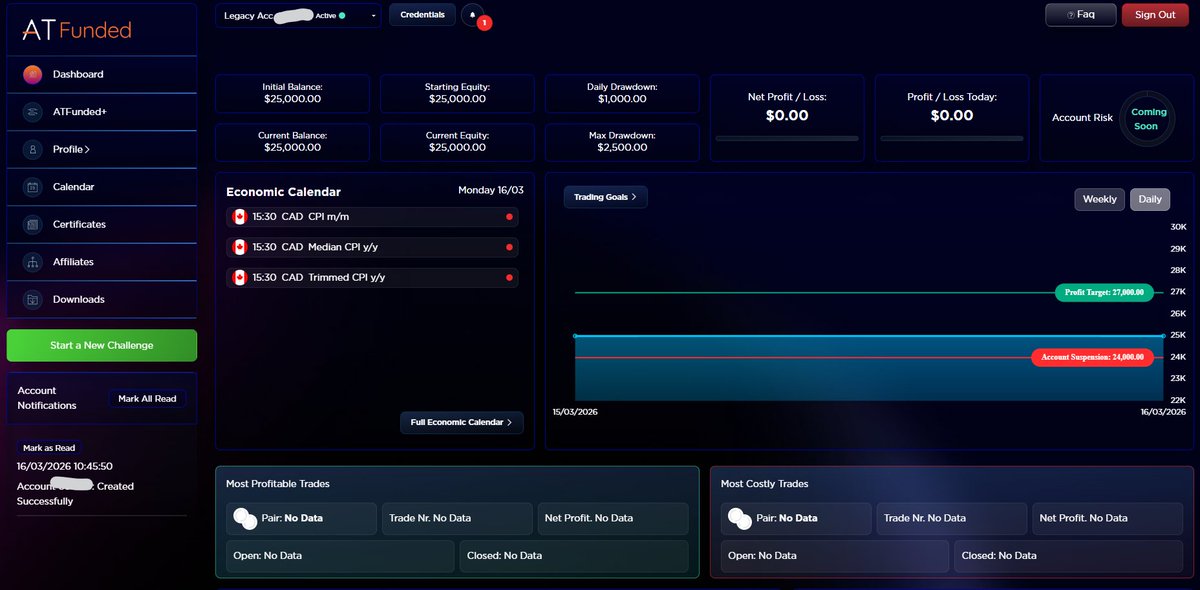Viewport: 1200px width, 590px height.
Task: Click the Max Drawdown $2,500.00 card
Action: pos(621,142)
